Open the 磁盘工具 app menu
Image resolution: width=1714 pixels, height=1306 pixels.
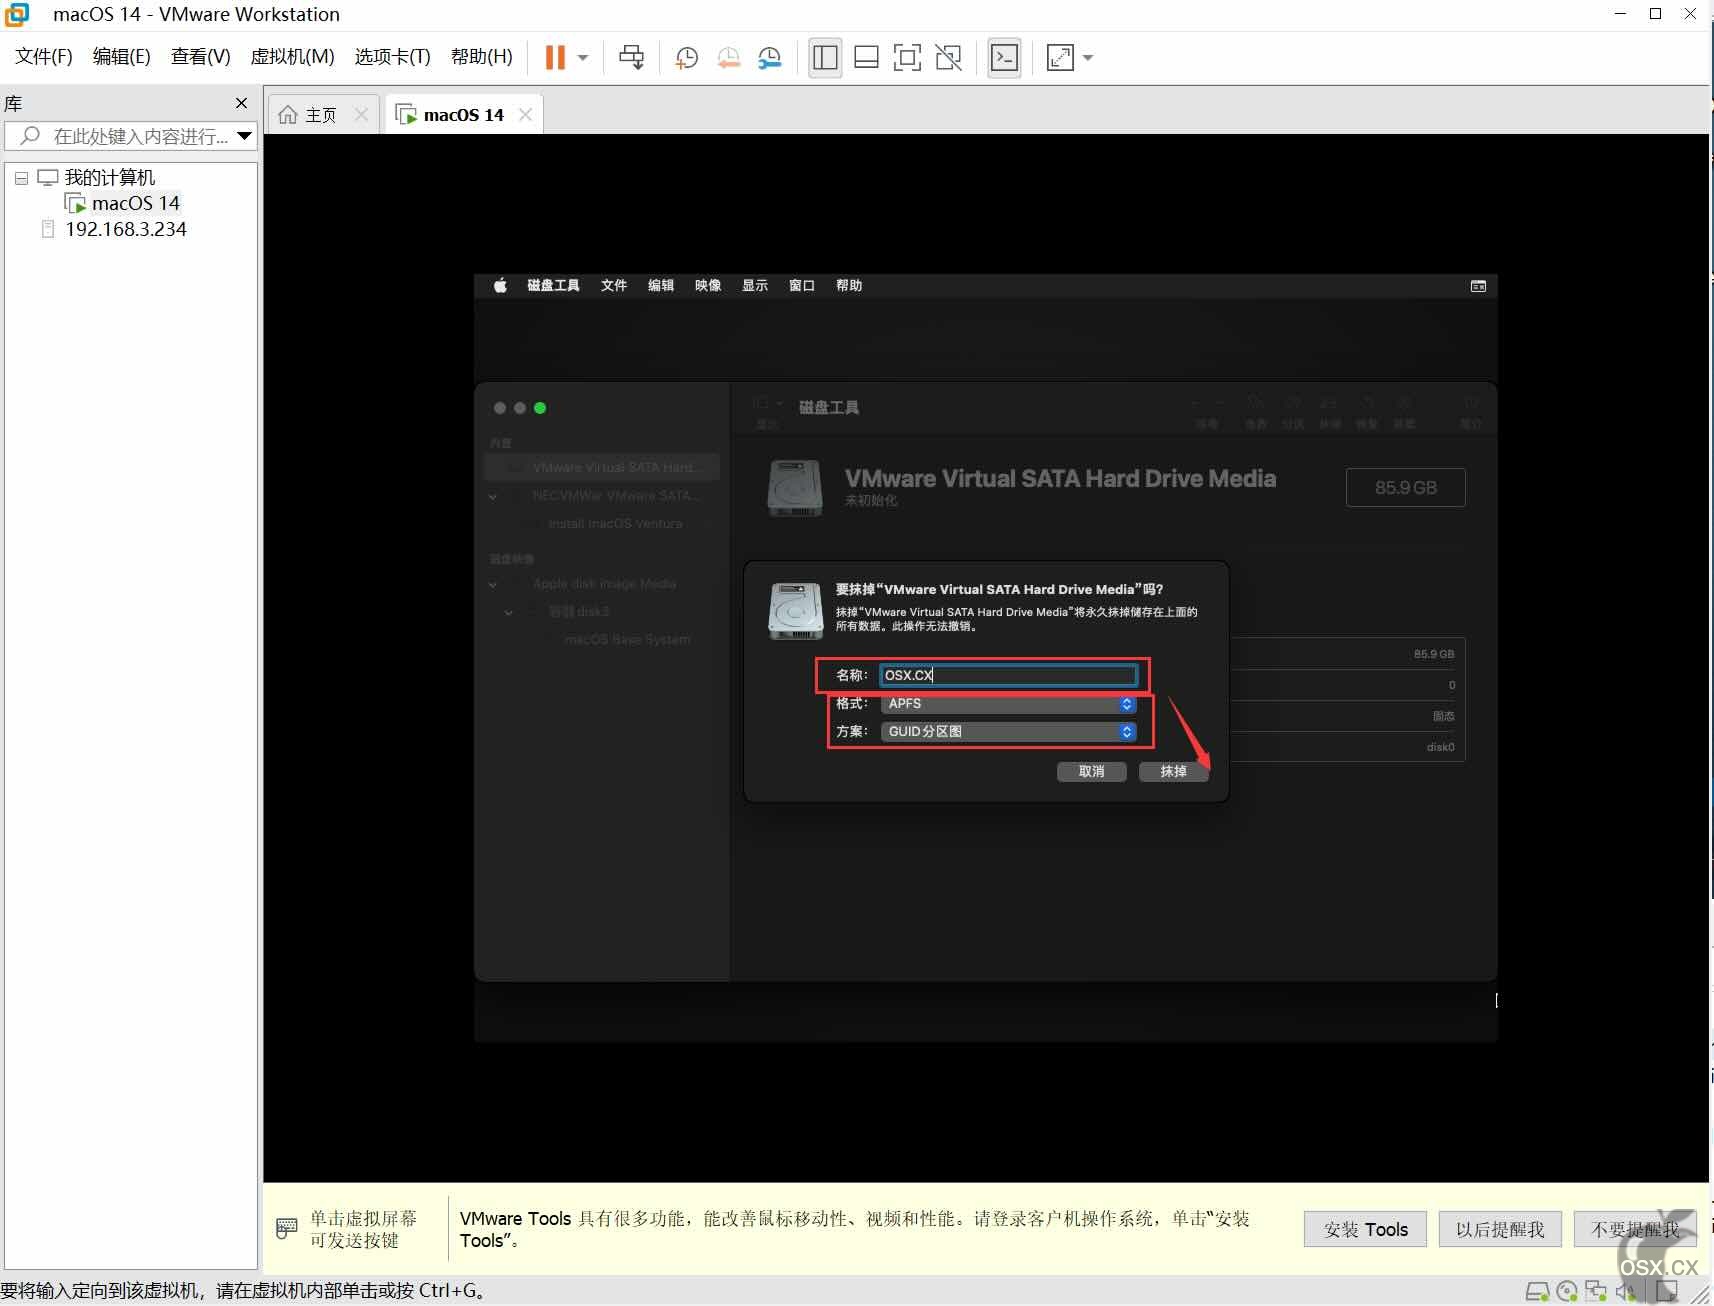tap(553, 286)
